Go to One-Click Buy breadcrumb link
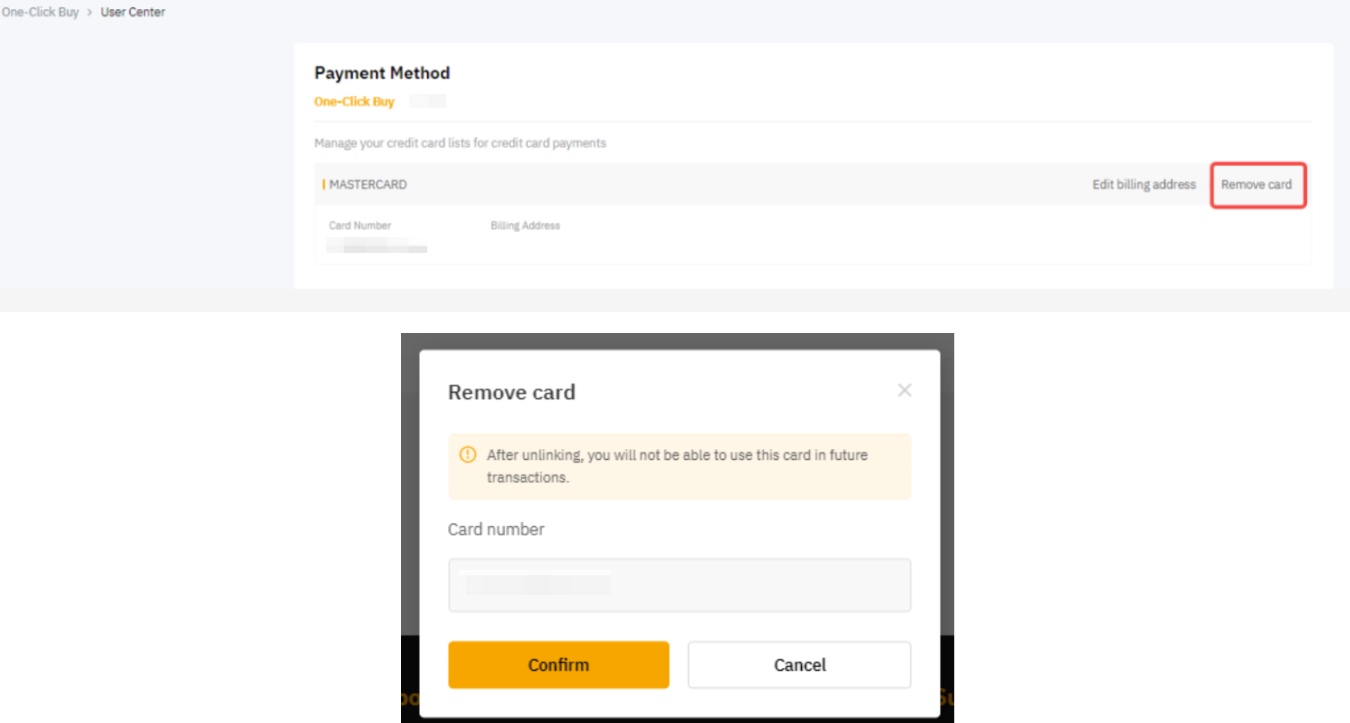 click(x=40, y=12)
